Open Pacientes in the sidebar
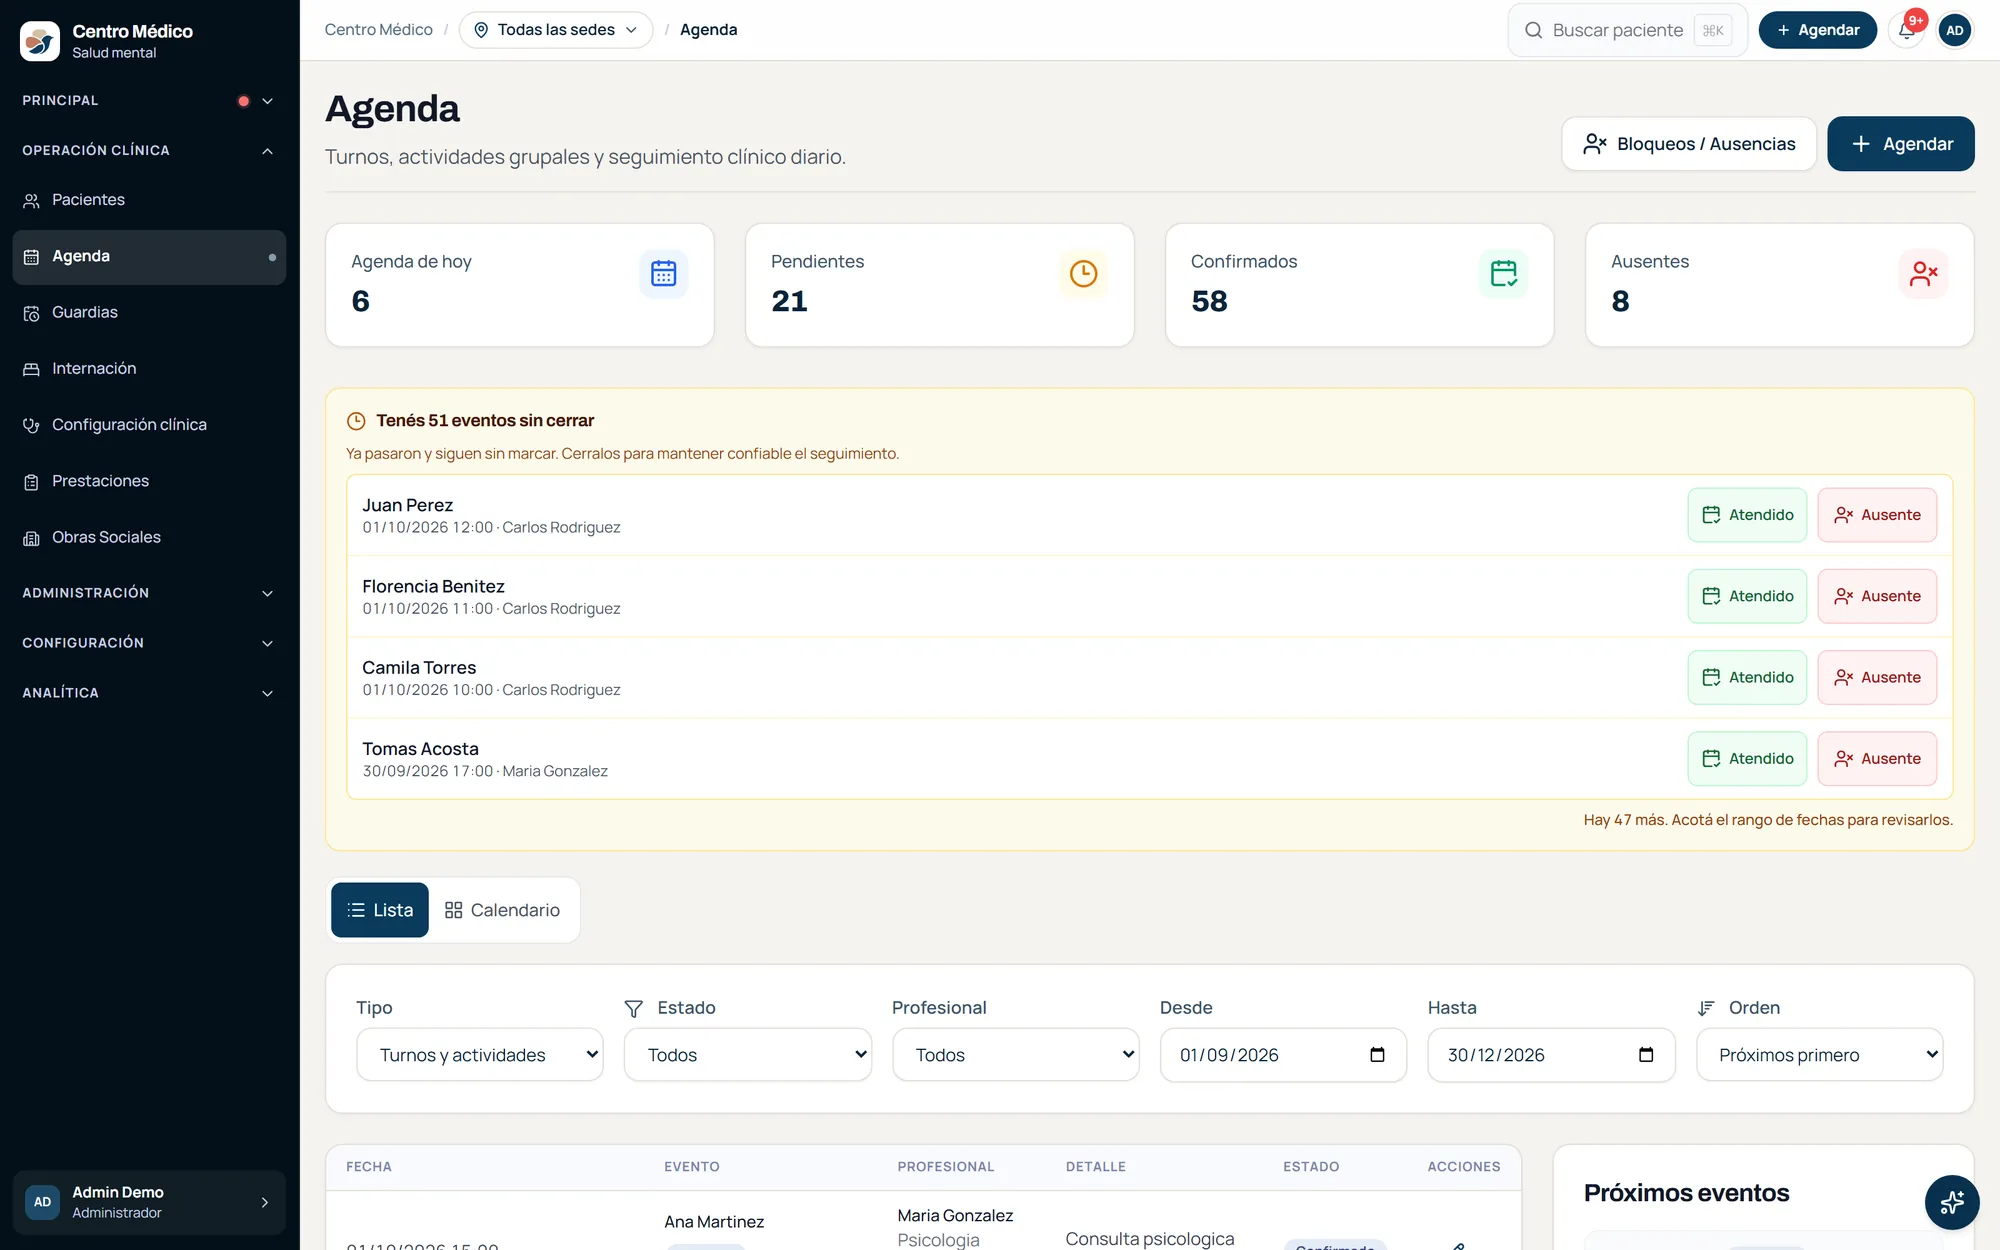The width and height of the screenshot is (2000, 1250). [149, 200]
